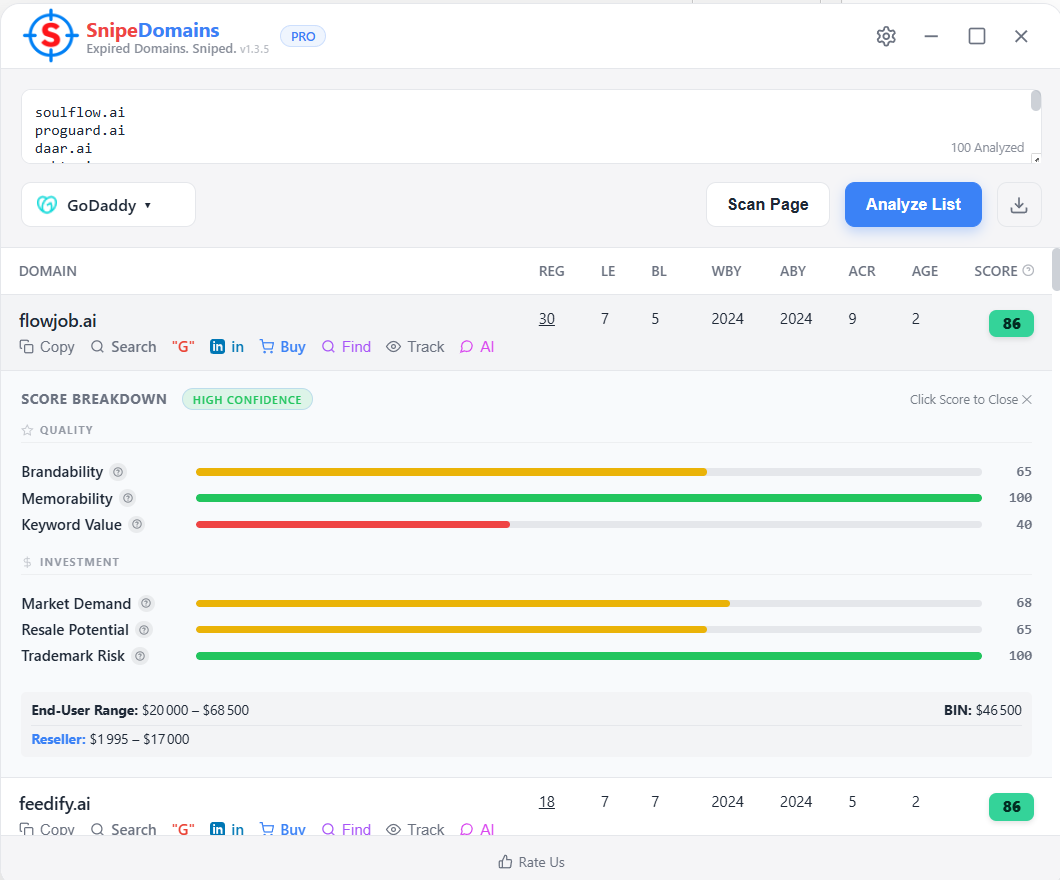Buy flowjob.ai via cart icon
The width and height of the screenshot is (1060, 880).
tap(283, 347)
